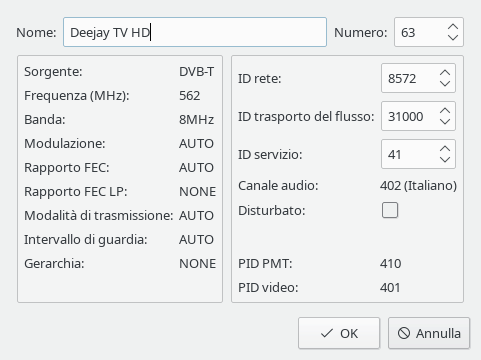Click the Rapporto FEC LP label
This screenshot has height=360, width=481.
(x=76, y=192)
